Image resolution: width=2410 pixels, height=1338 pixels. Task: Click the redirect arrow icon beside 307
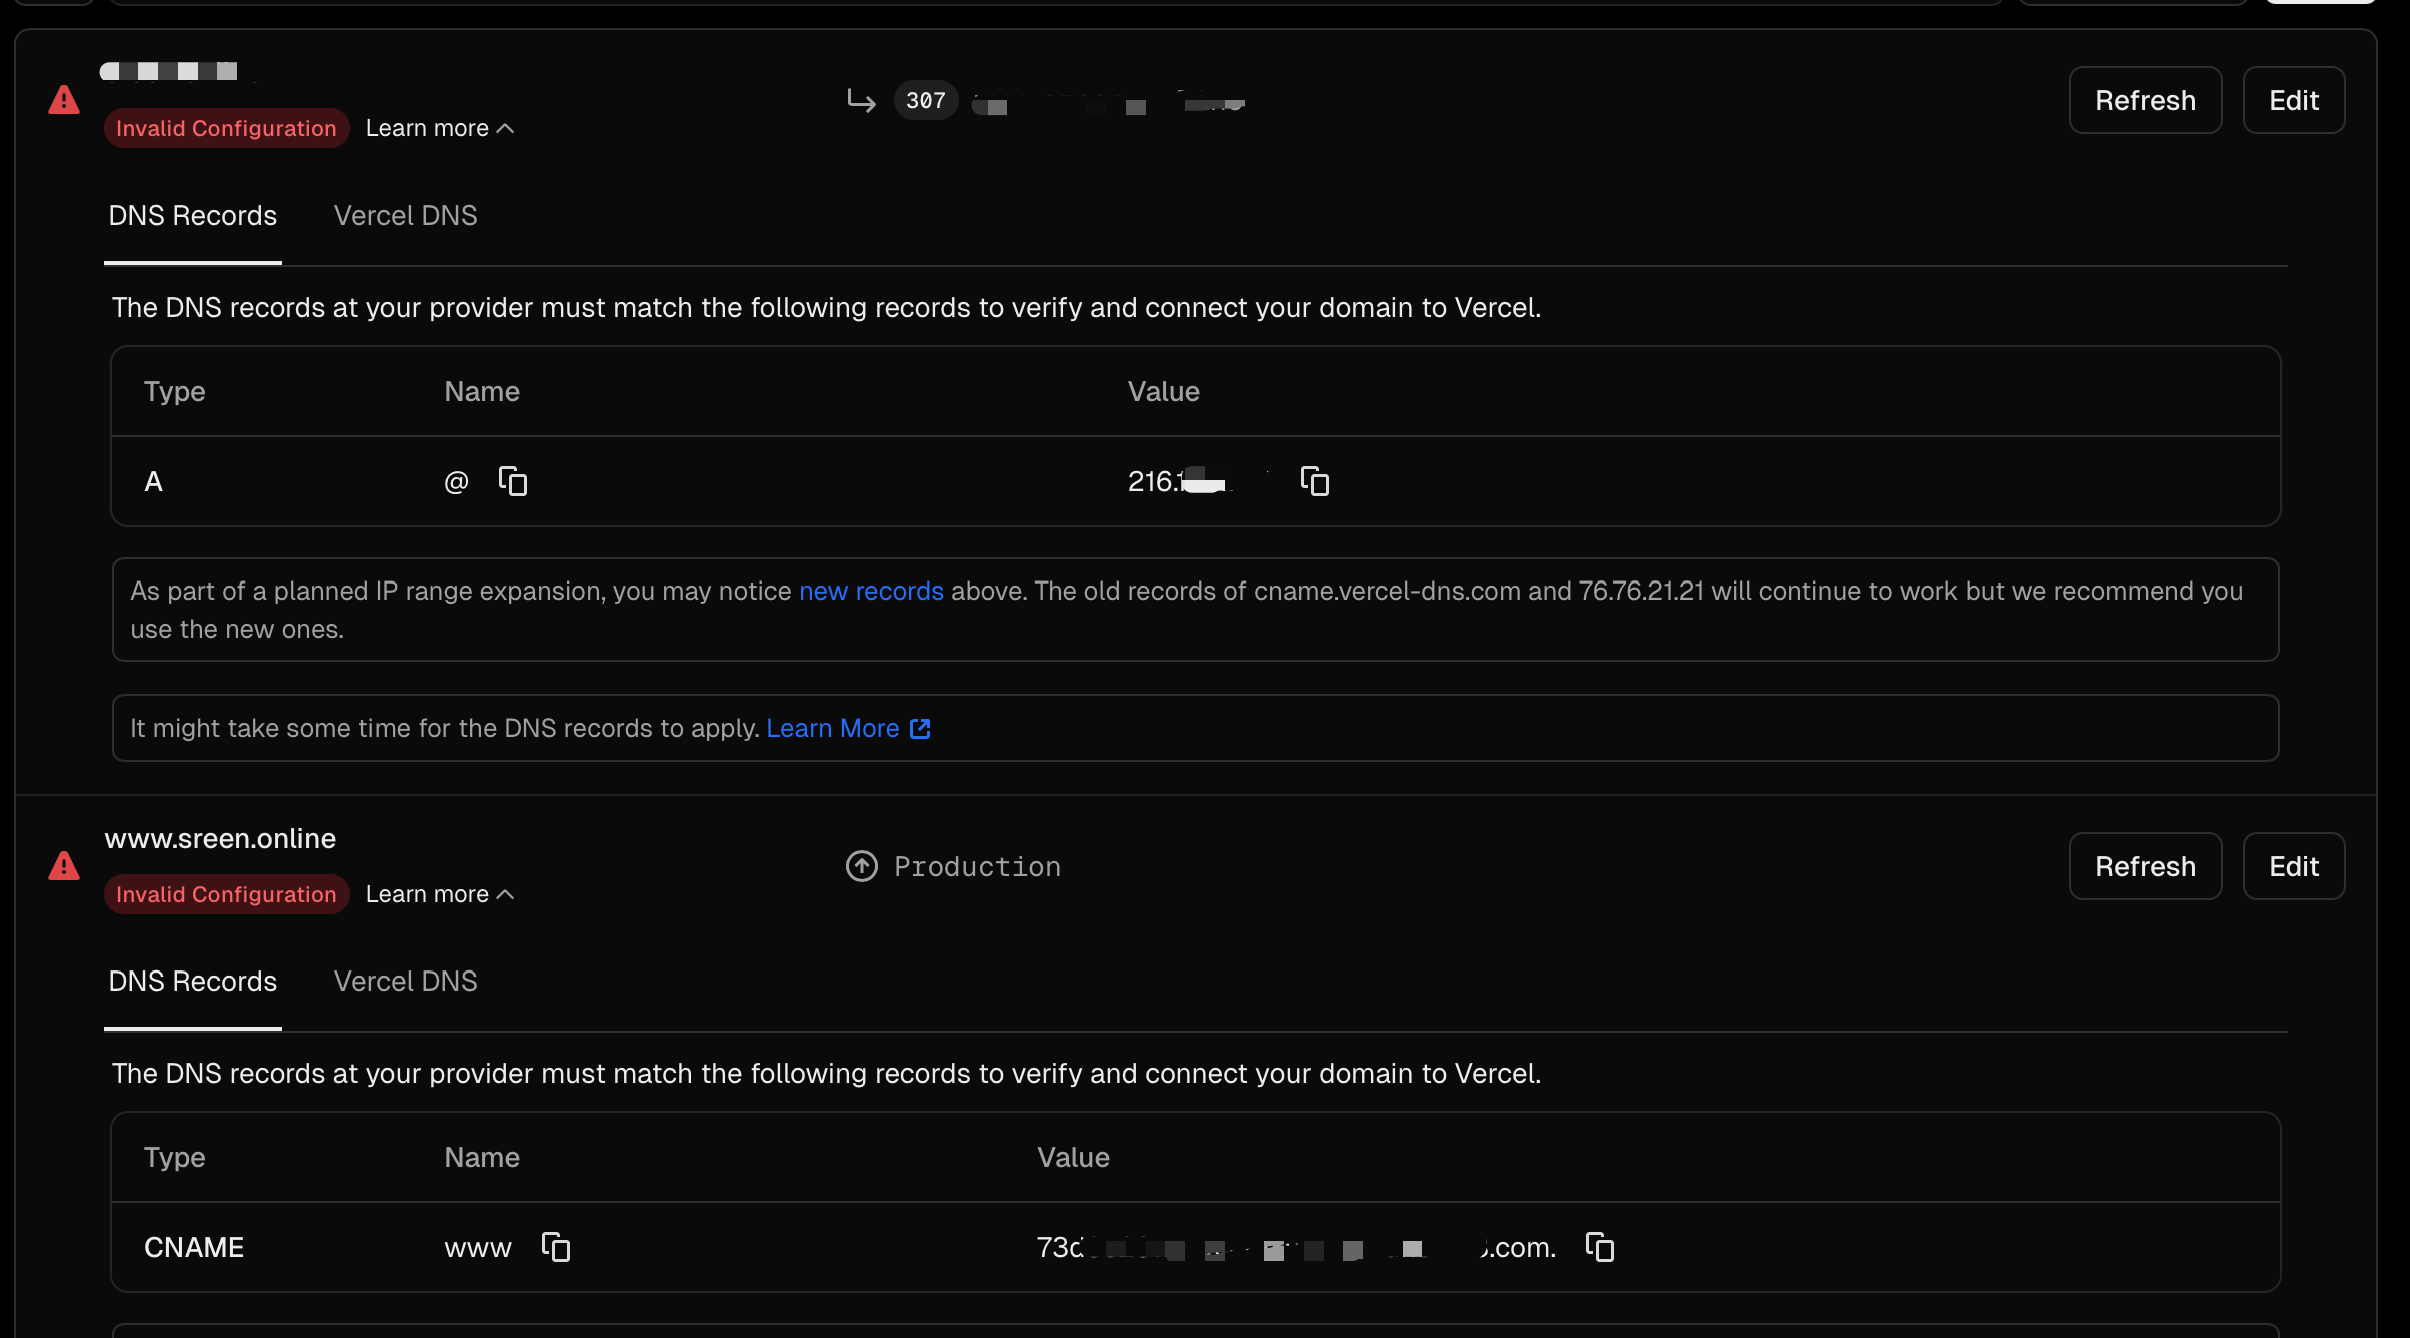click(861, 100)
